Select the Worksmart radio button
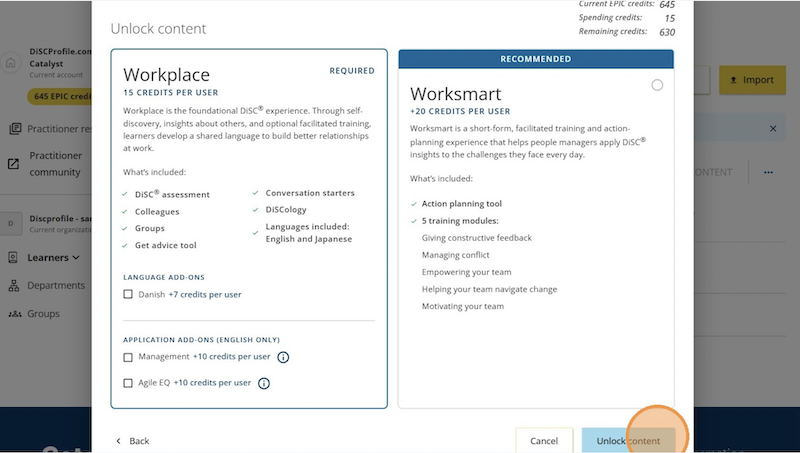The height and width of the screenshot is (453, 800). (657, 85)
